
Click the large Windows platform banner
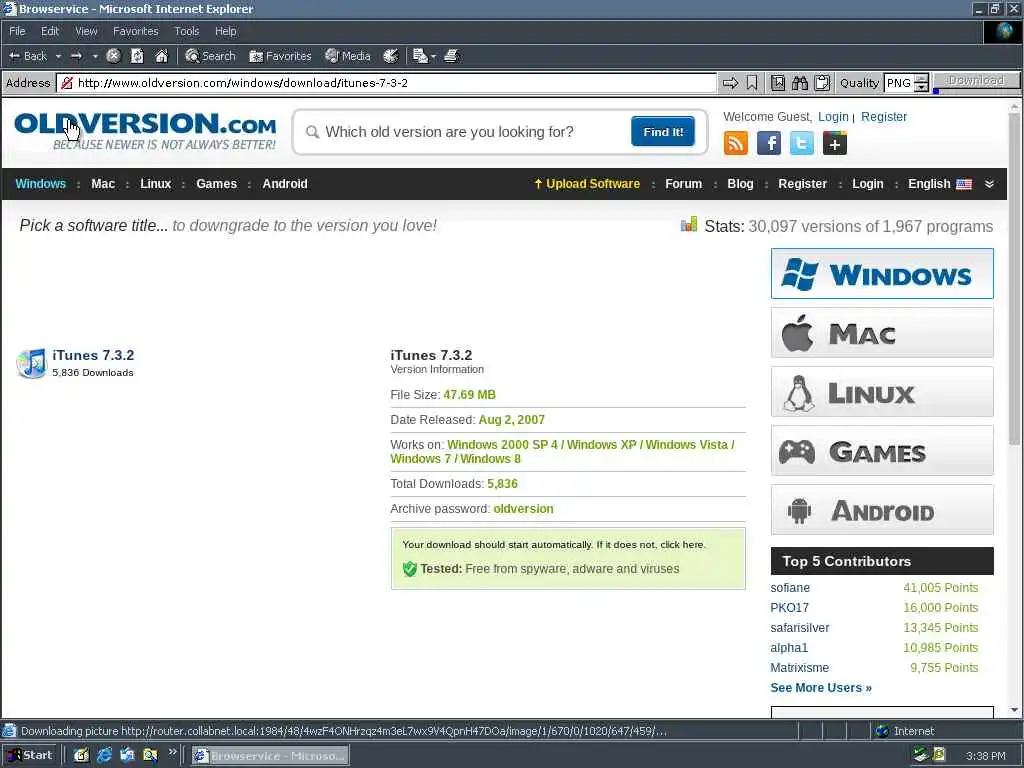882,274
